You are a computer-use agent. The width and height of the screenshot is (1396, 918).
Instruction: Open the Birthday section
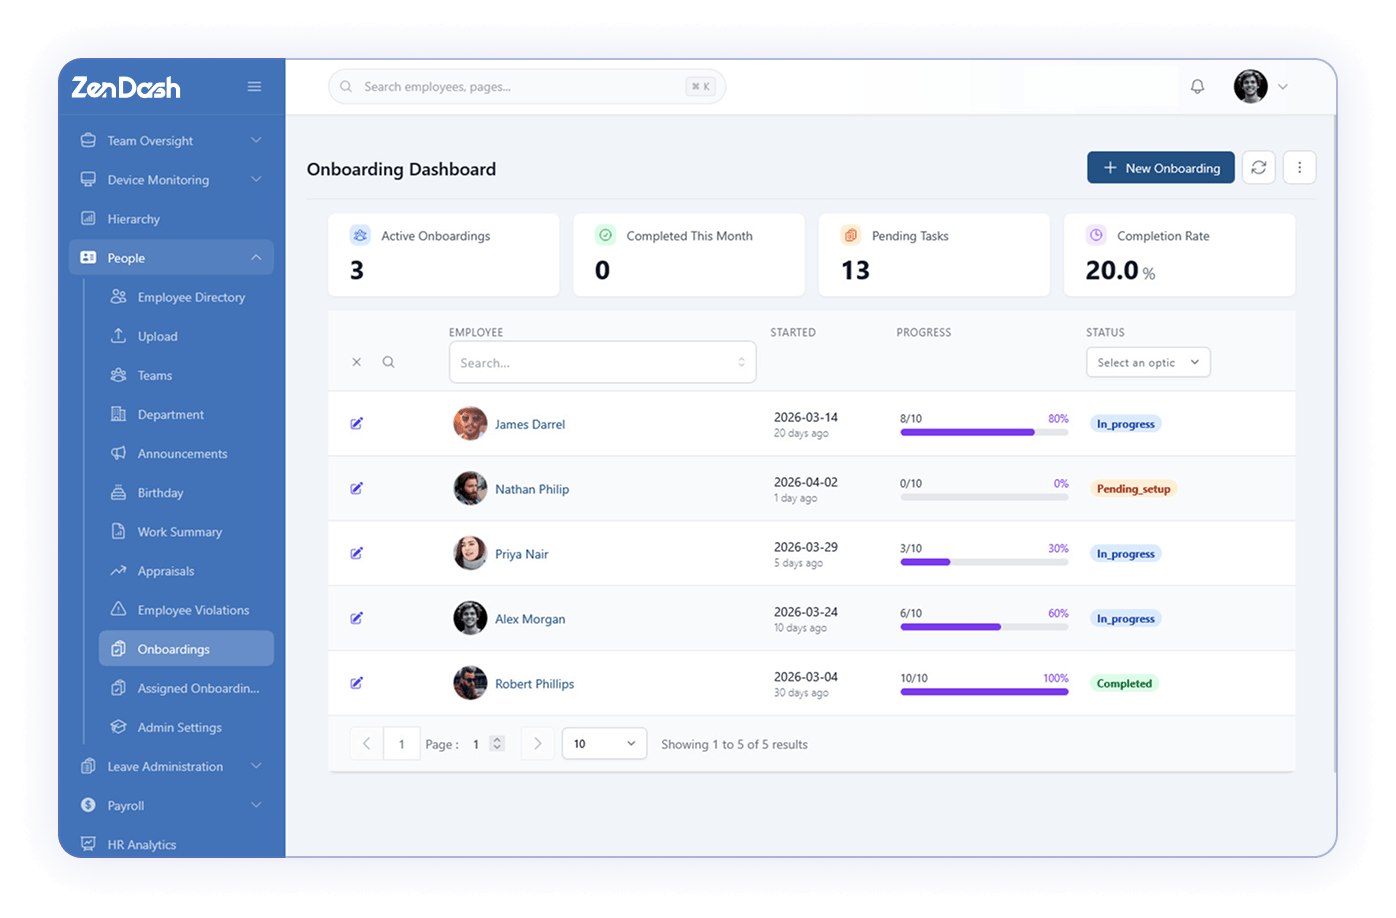pyautogui.click(x=159, y=492)
